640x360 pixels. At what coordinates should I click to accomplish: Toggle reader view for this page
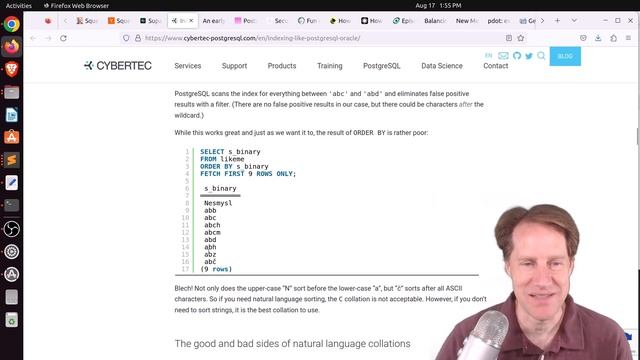(509, 38)
